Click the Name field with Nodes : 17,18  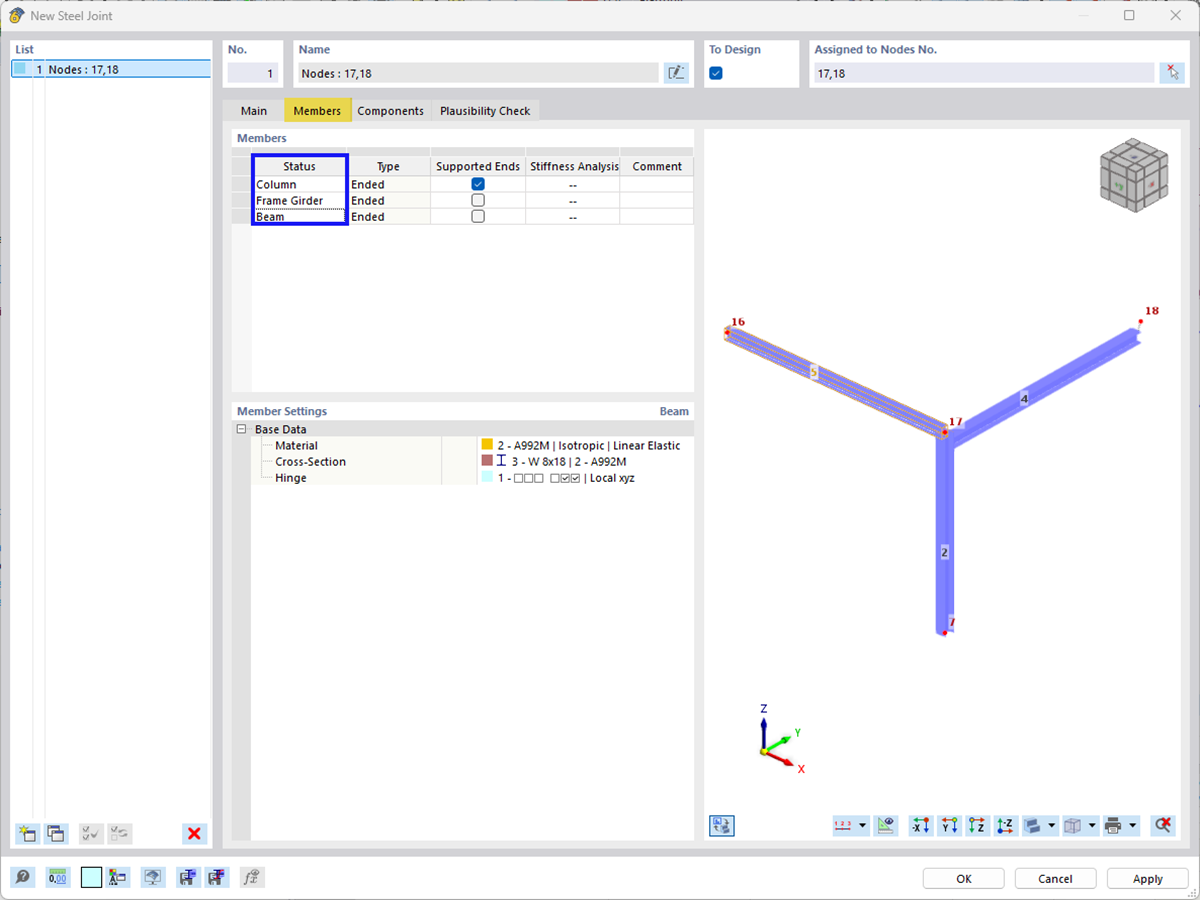pyautogui.click(x=479, y=73)
